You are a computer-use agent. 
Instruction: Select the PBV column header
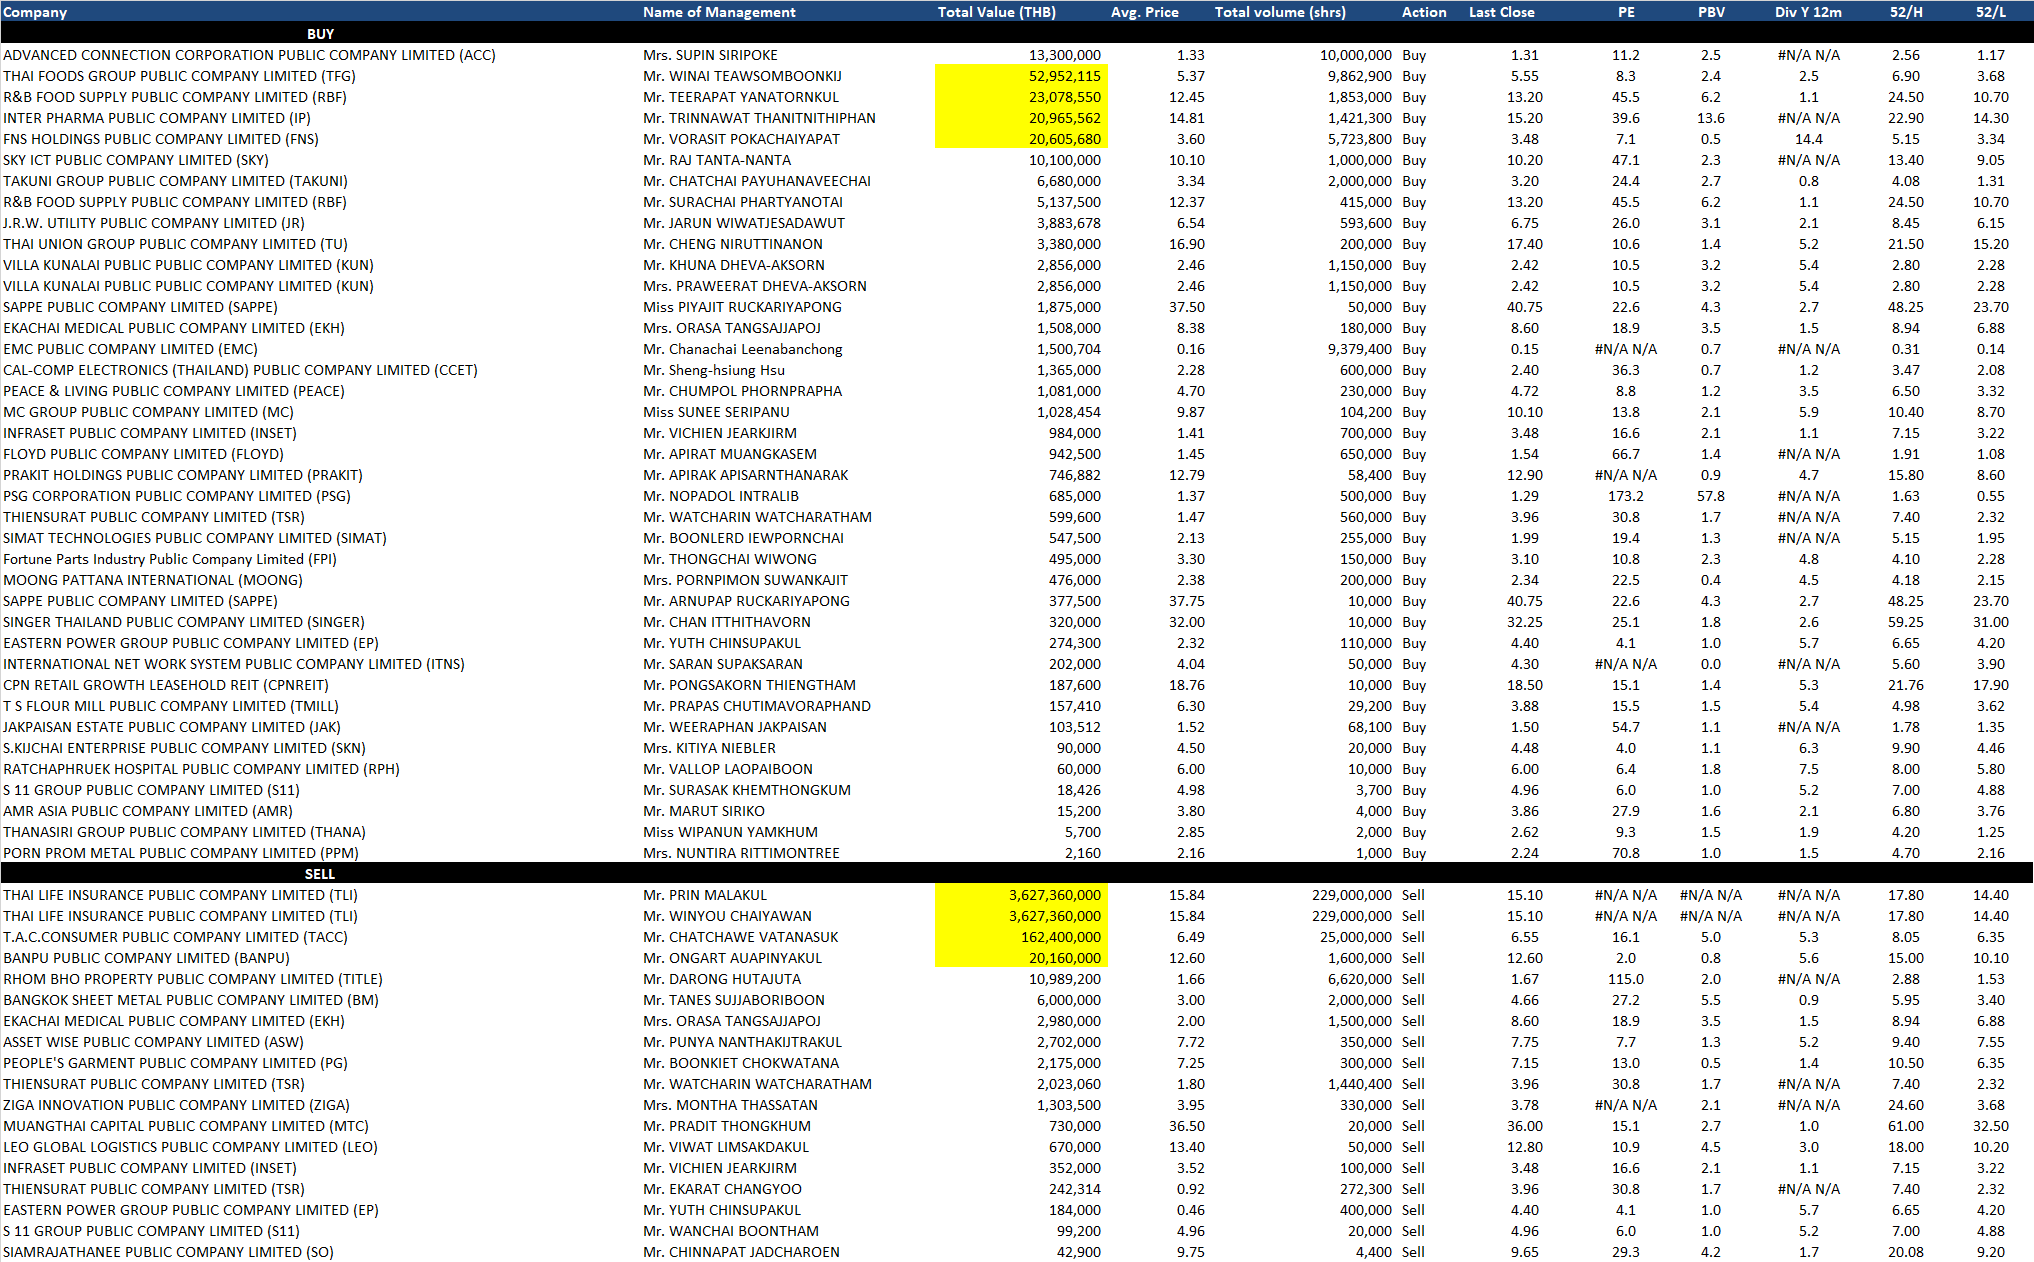click(1711, 12)
